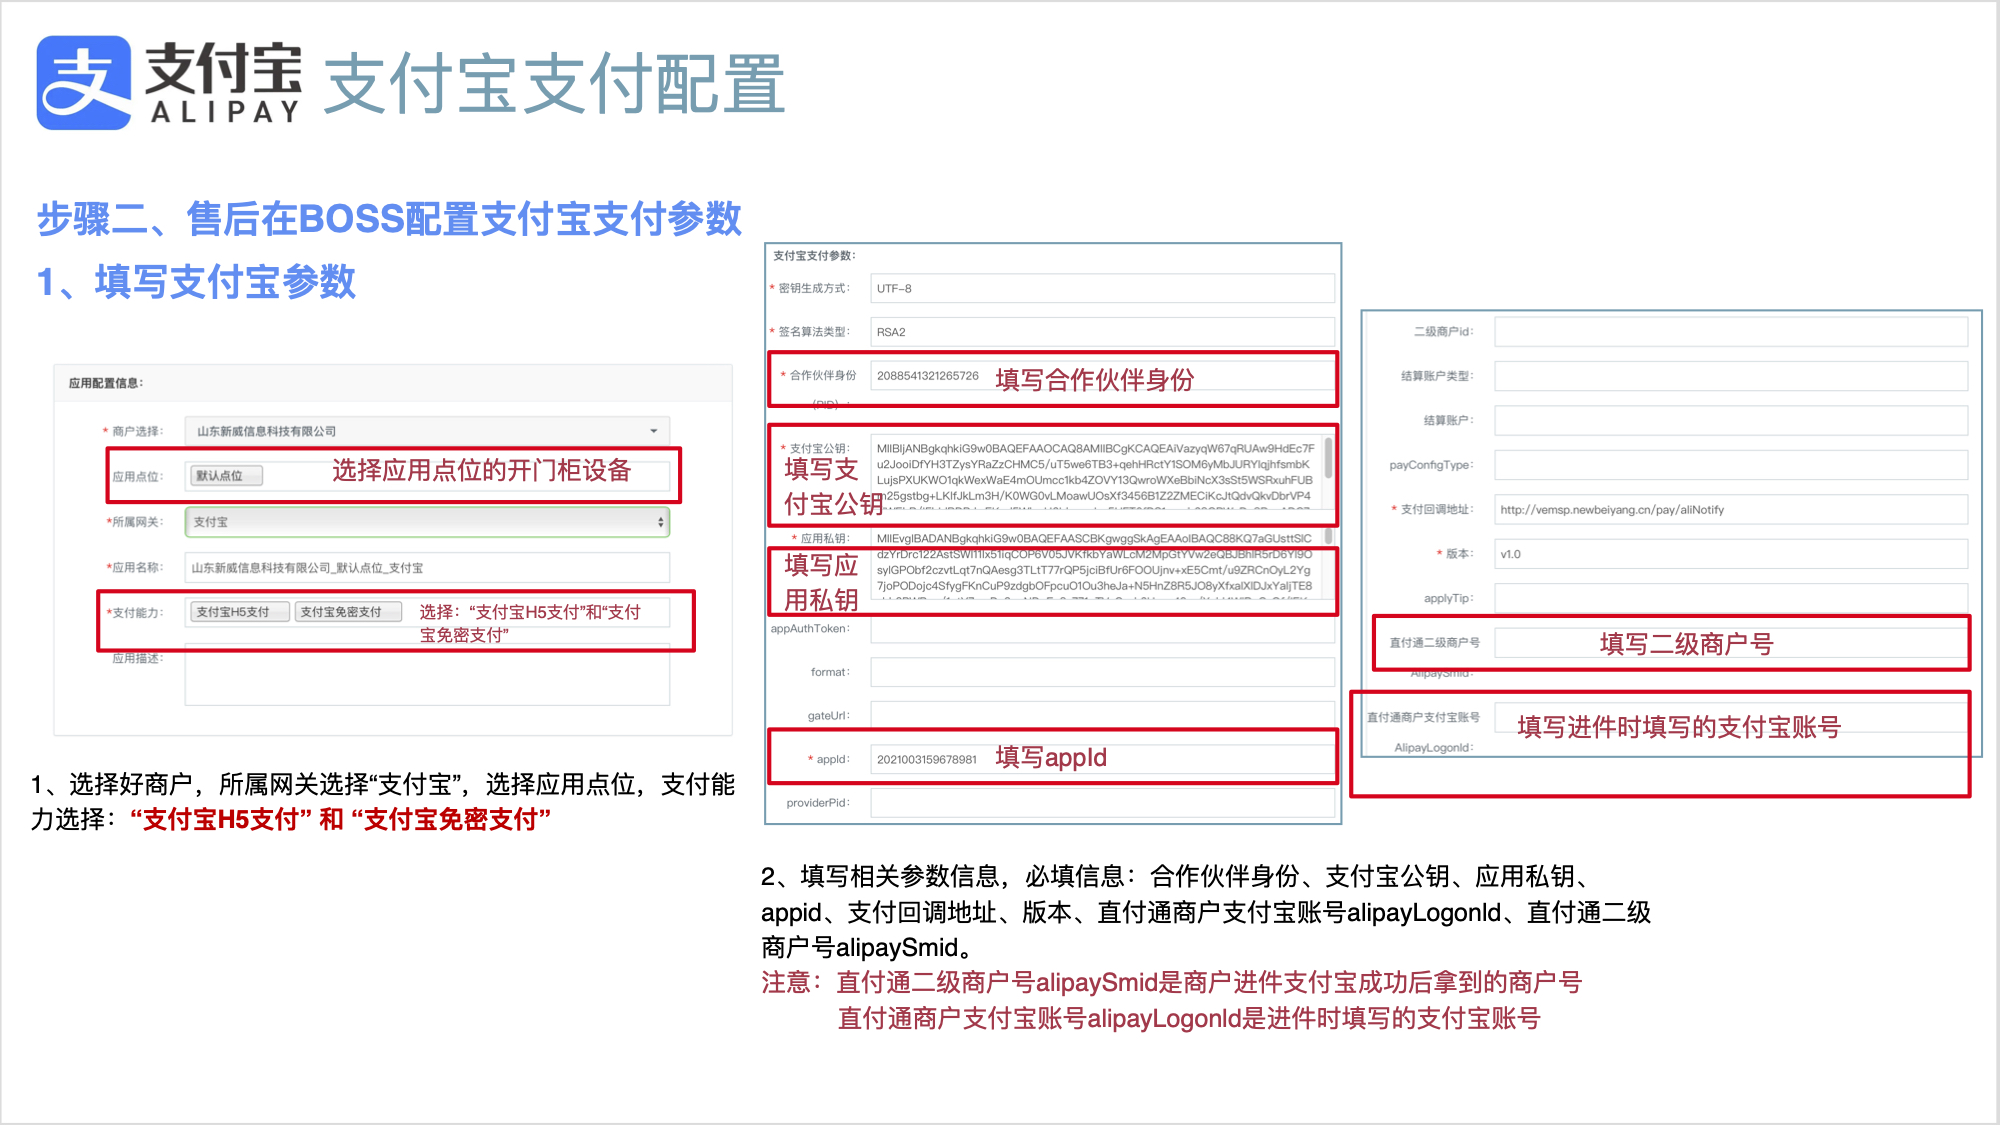Click the red text “支付宝H5支付” 和 “支付宝免密支付”
2000x1125 pixels.
point(340,820)
